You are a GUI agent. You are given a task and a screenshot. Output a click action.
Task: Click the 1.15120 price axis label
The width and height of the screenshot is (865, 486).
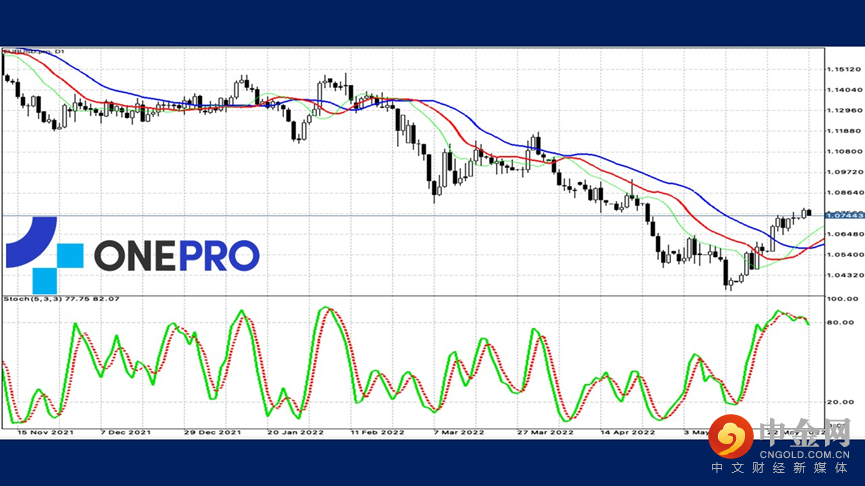click(x=844, y=70)
